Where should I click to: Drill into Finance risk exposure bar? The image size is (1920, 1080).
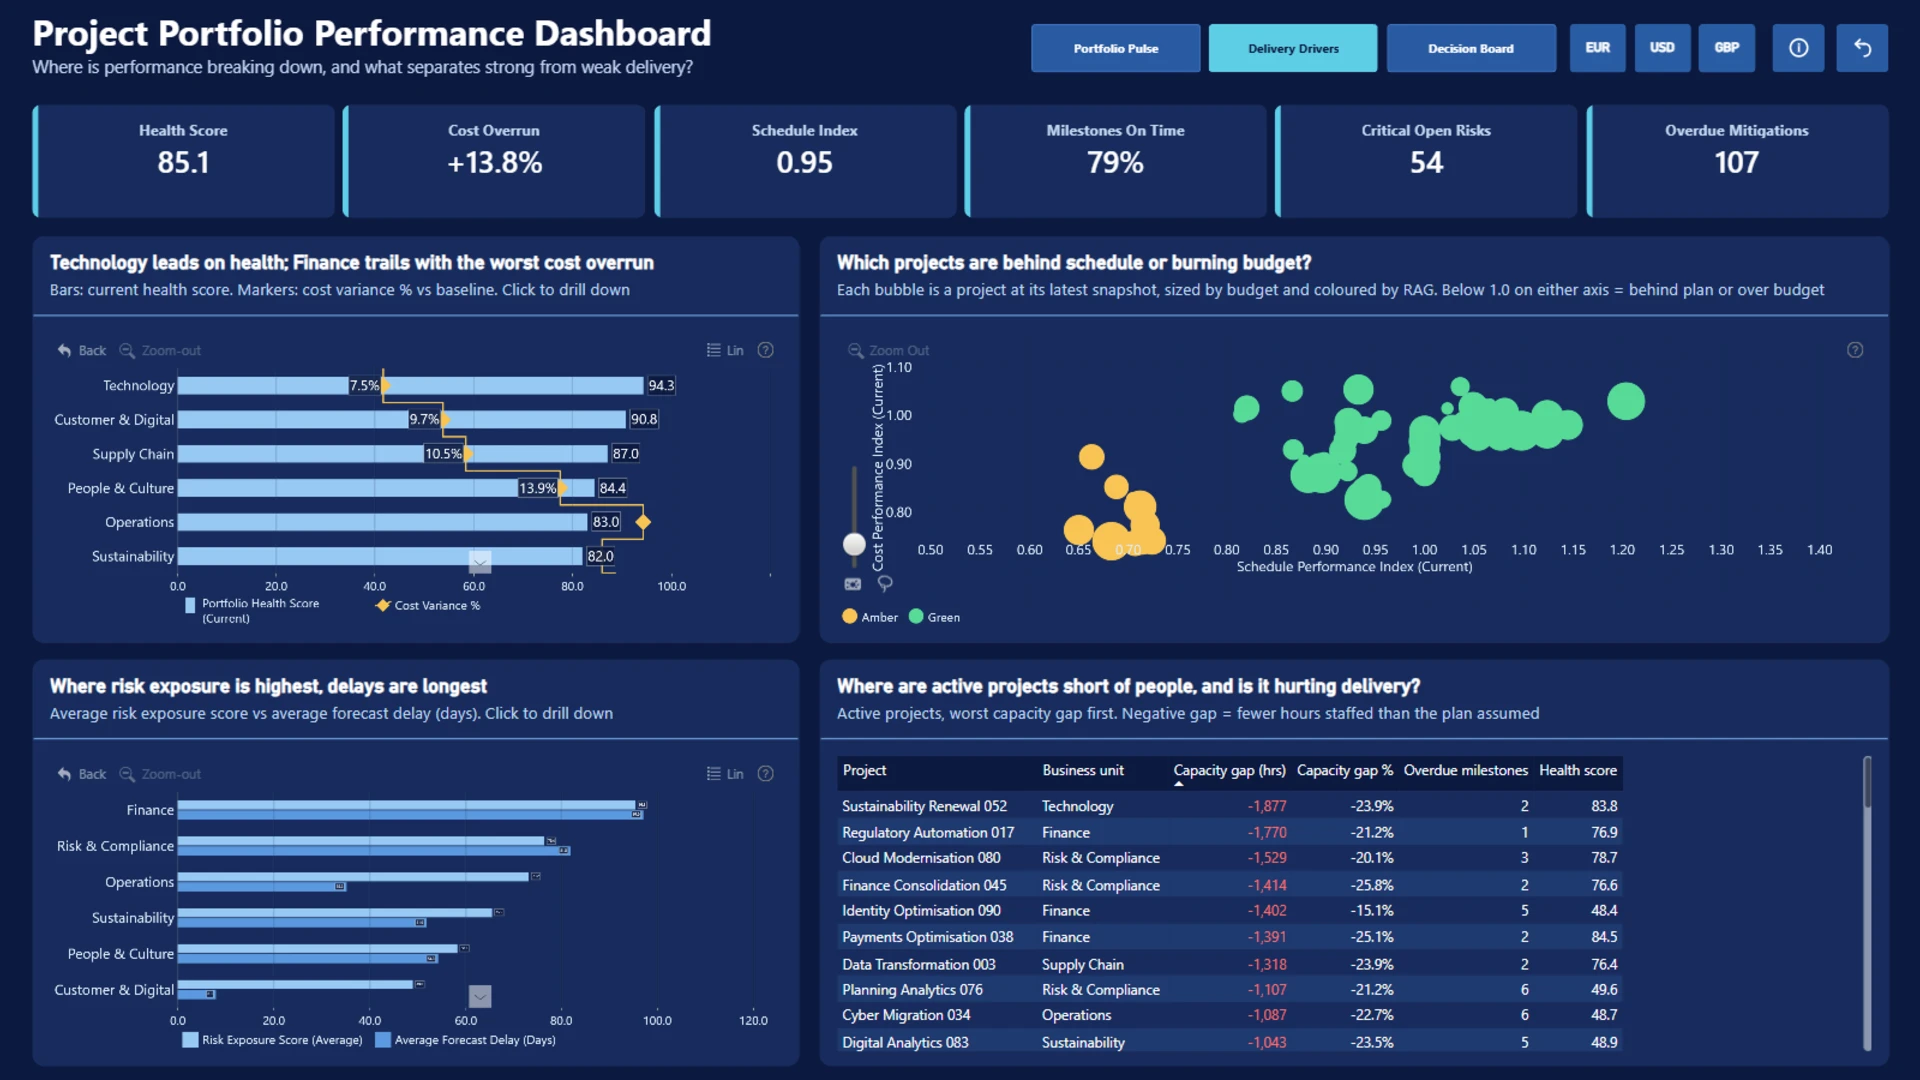407,805
